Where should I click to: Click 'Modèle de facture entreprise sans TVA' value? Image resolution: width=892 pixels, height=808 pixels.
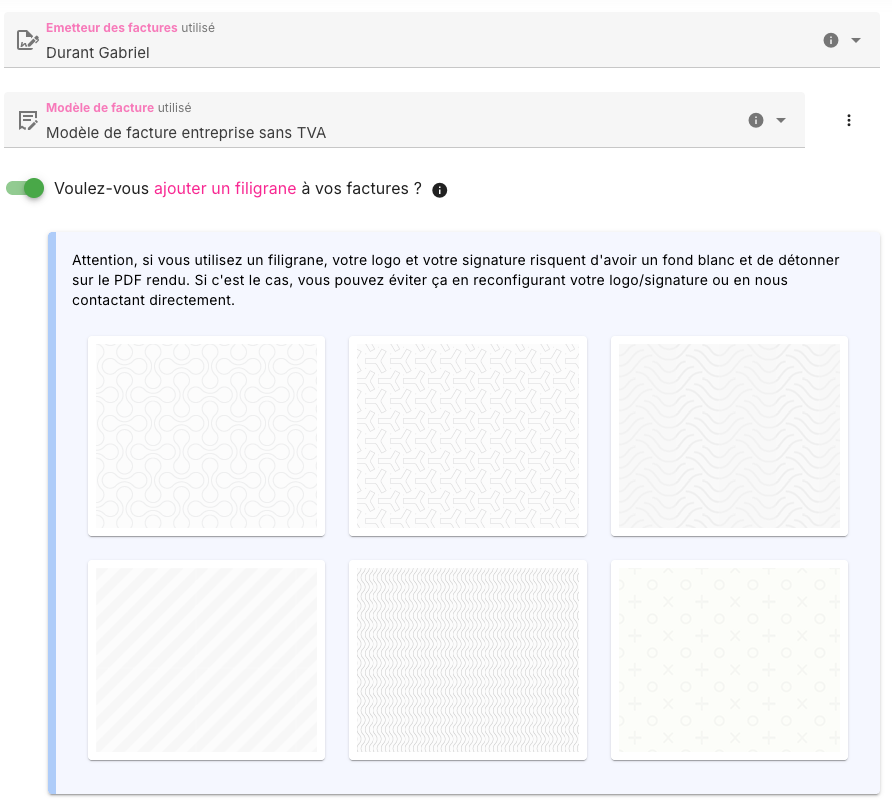(x=186, y=132)
